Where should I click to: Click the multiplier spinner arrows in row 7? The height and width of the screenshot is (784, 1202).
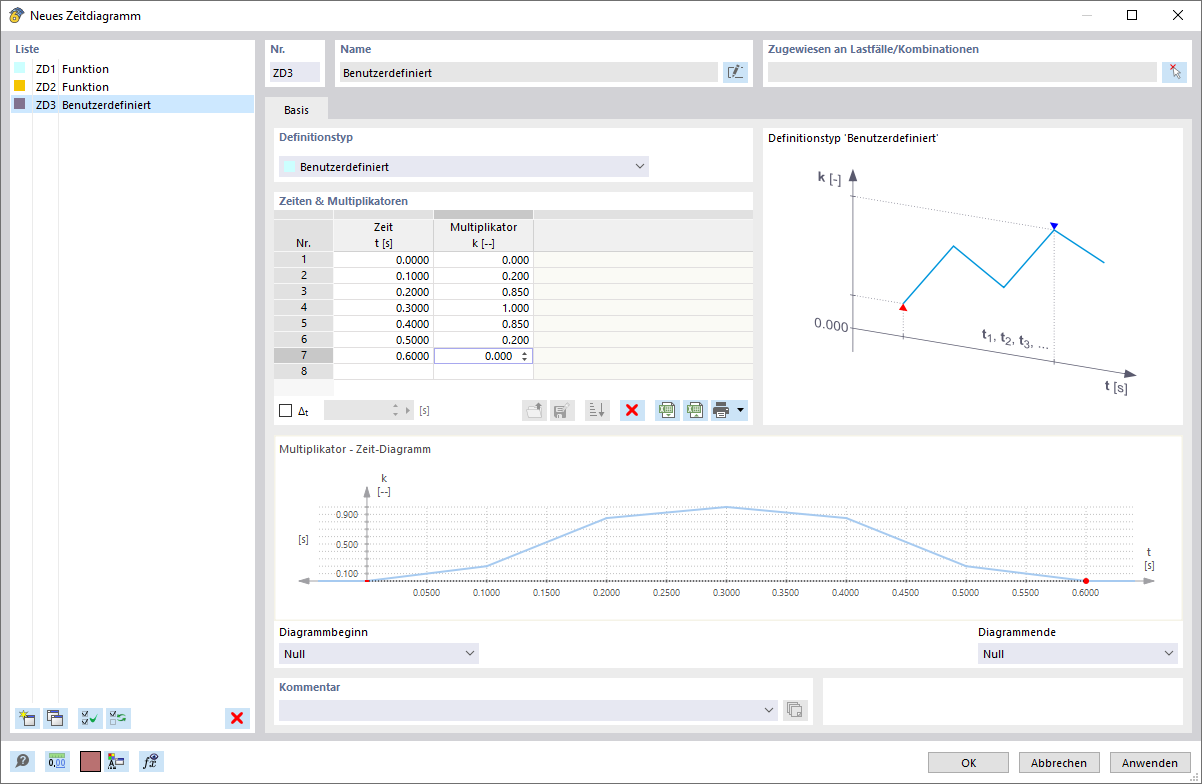(526, 356)
